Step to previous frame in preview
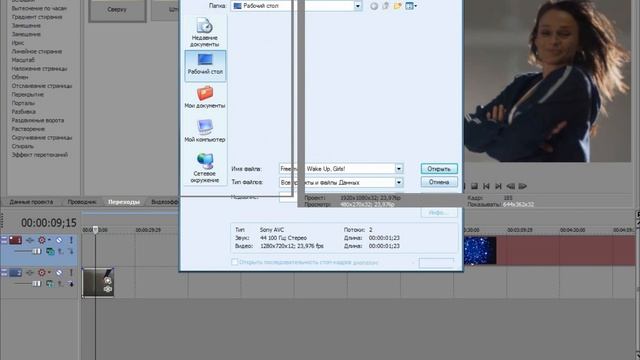The image size is (640, 360). pyautogui.click(x=510, y=186)
